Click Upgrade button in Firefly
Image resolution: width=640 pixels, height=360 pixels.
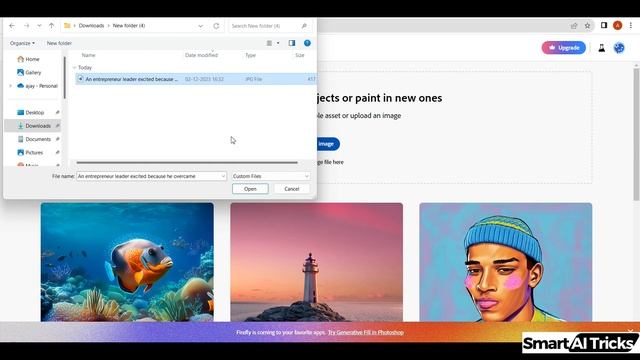click(x=564, y=48)
